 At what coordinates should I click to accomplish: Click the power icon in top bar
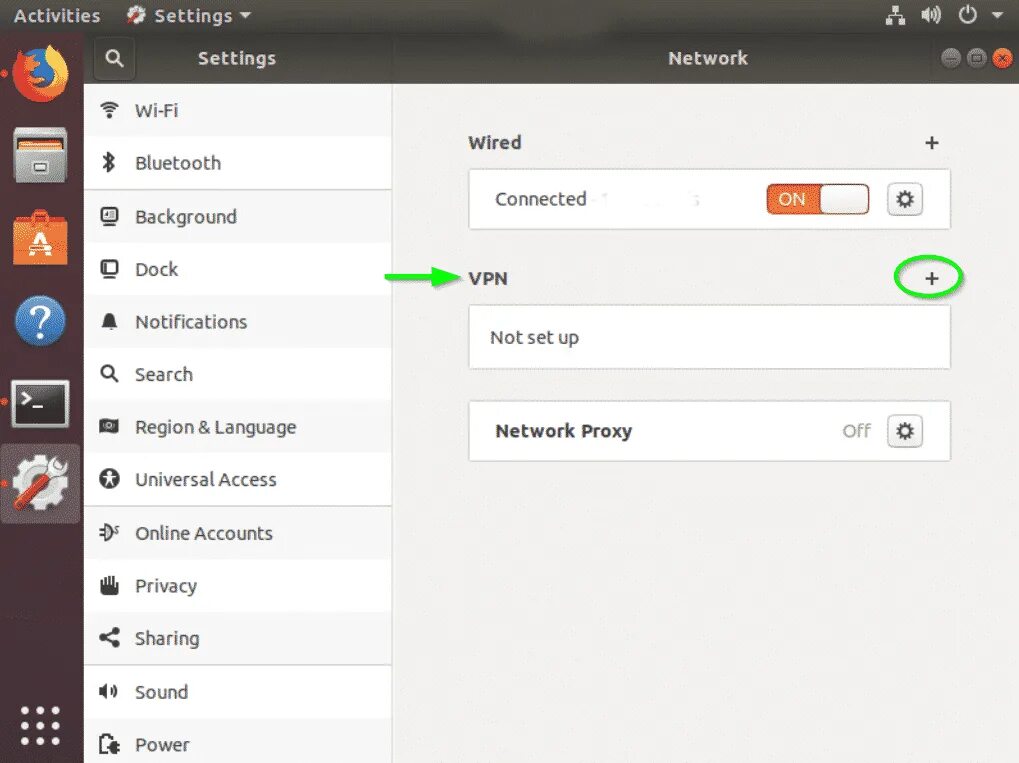pos(968,15)
